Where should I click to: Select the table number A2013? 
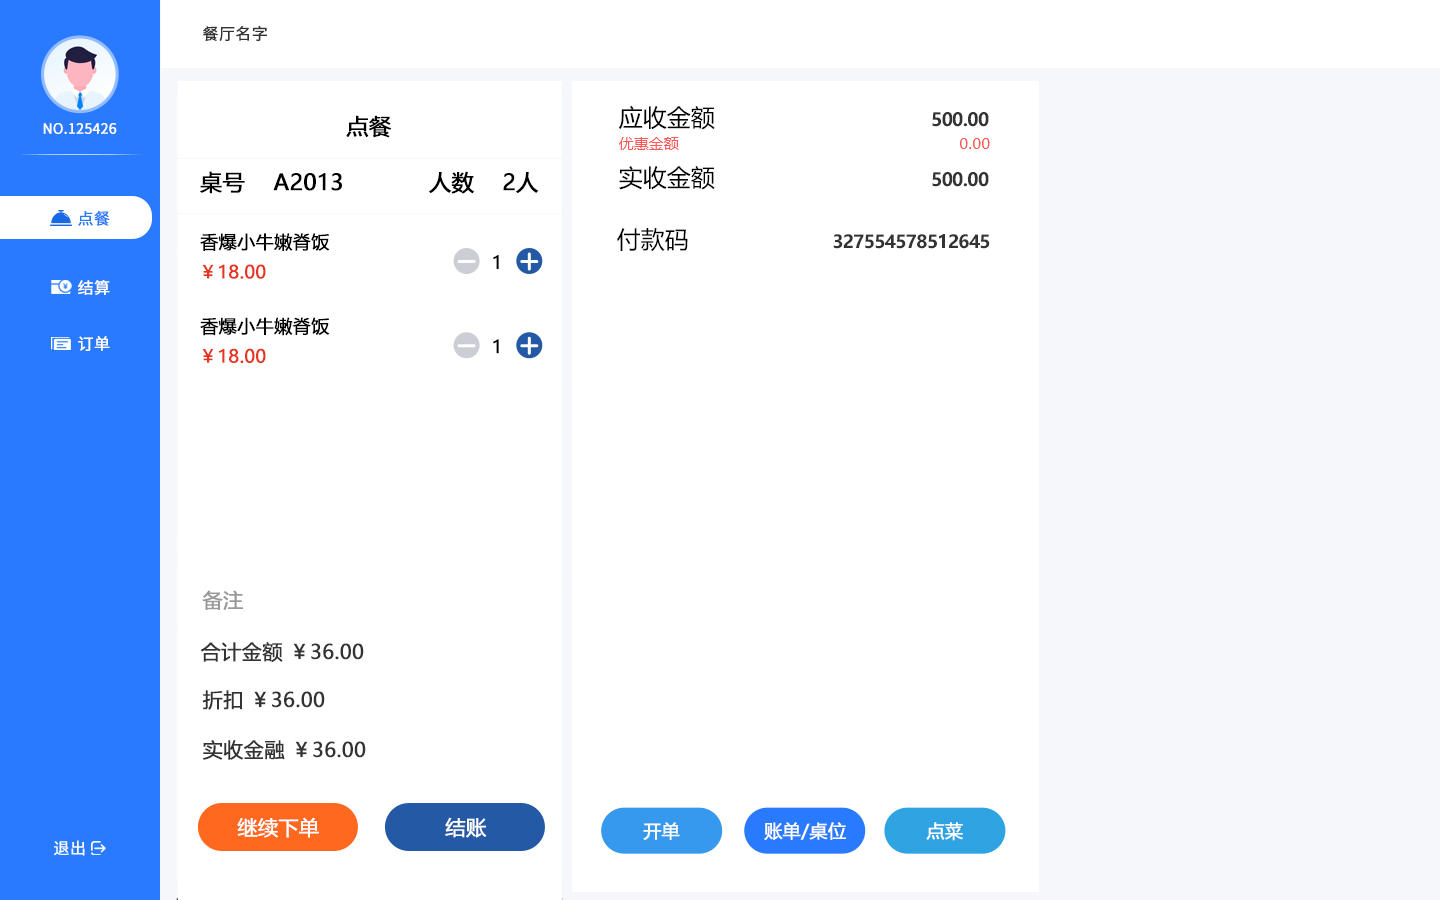[x=308, y=182]
